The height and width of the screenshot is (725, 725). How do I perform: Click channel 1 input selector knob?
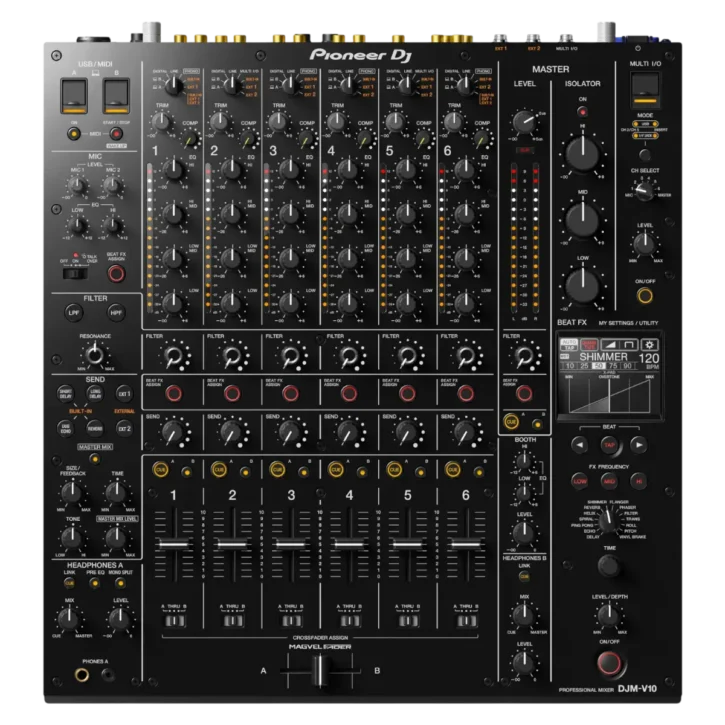coord(173,85)
